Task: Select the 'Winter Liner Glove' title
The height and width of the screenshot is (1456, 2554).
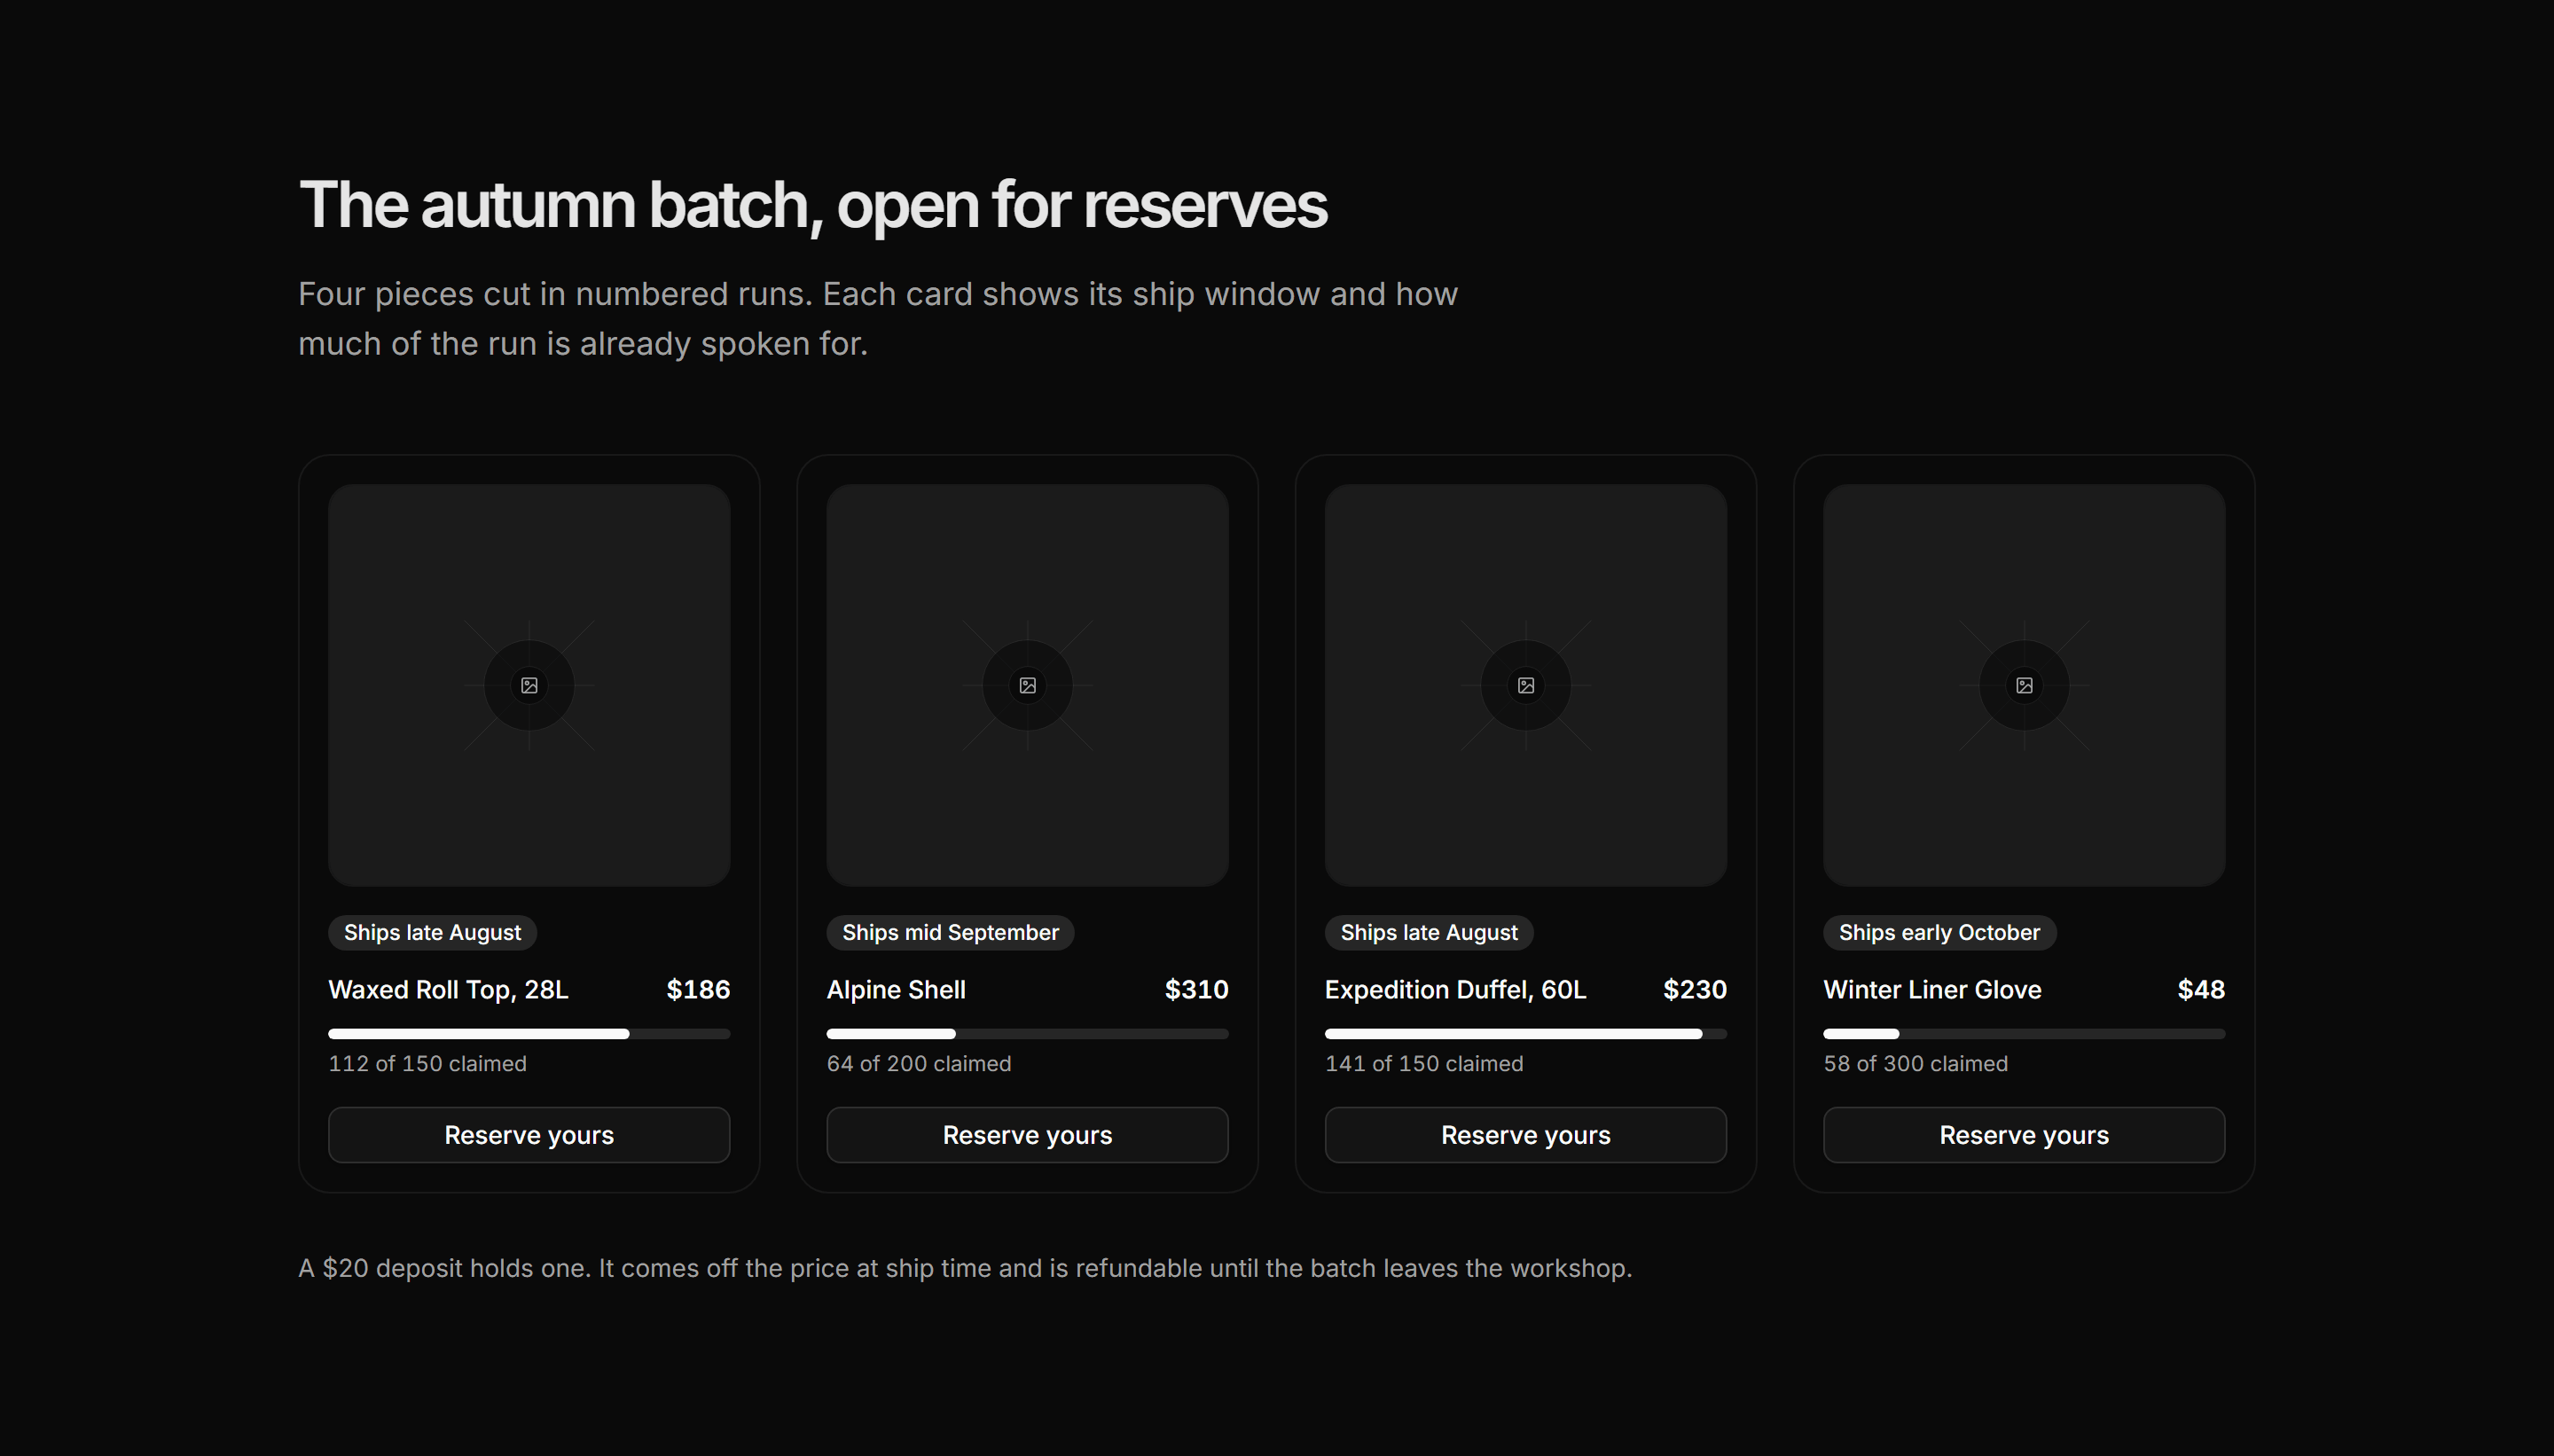Action: tap(1932, 990)
